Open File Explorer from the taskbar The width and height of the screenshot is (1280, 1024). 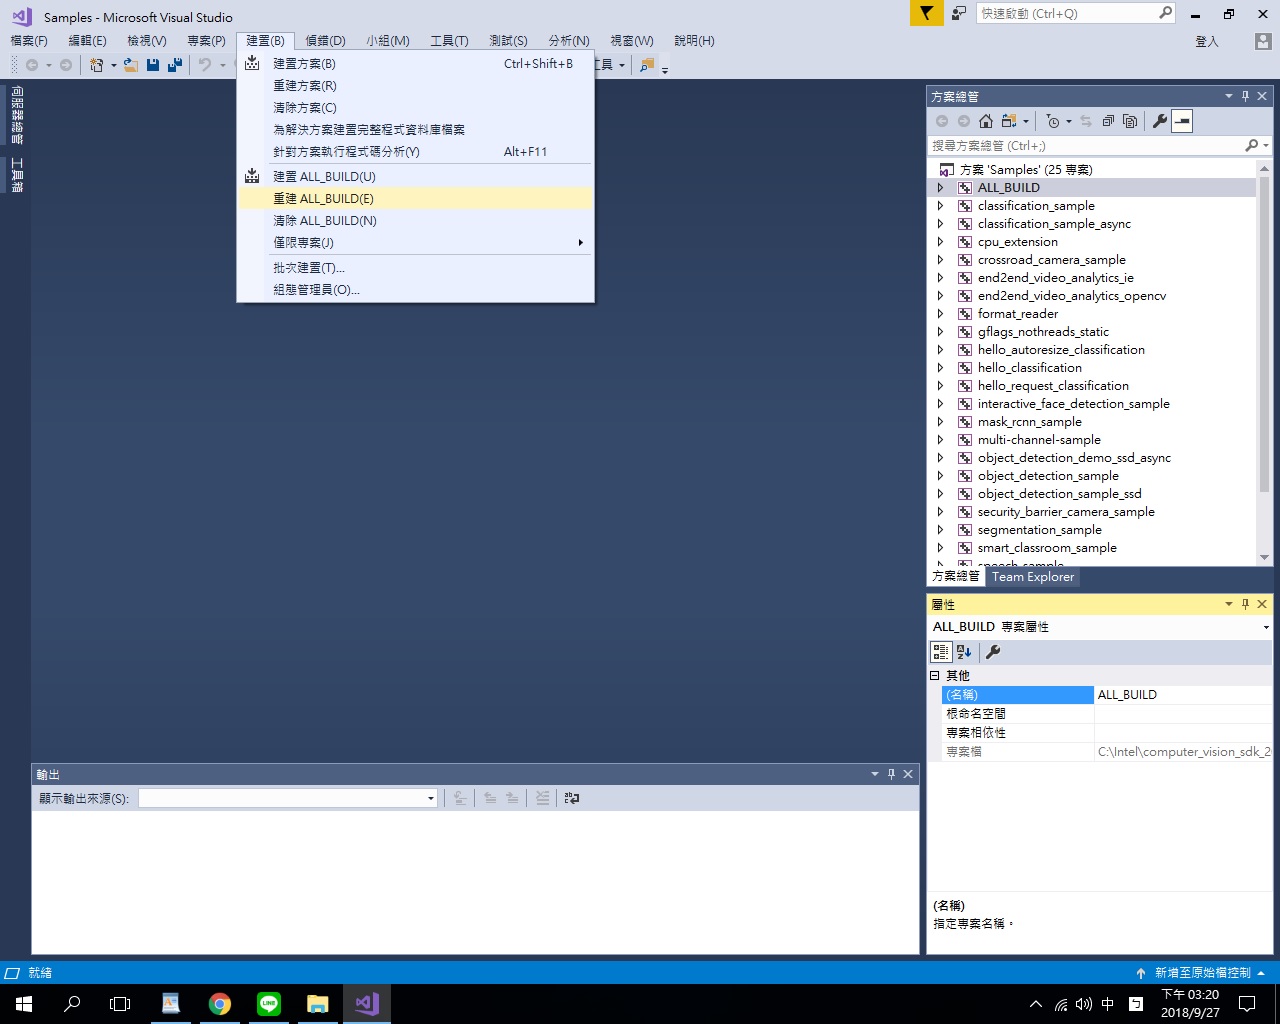tap(318, 1004)
